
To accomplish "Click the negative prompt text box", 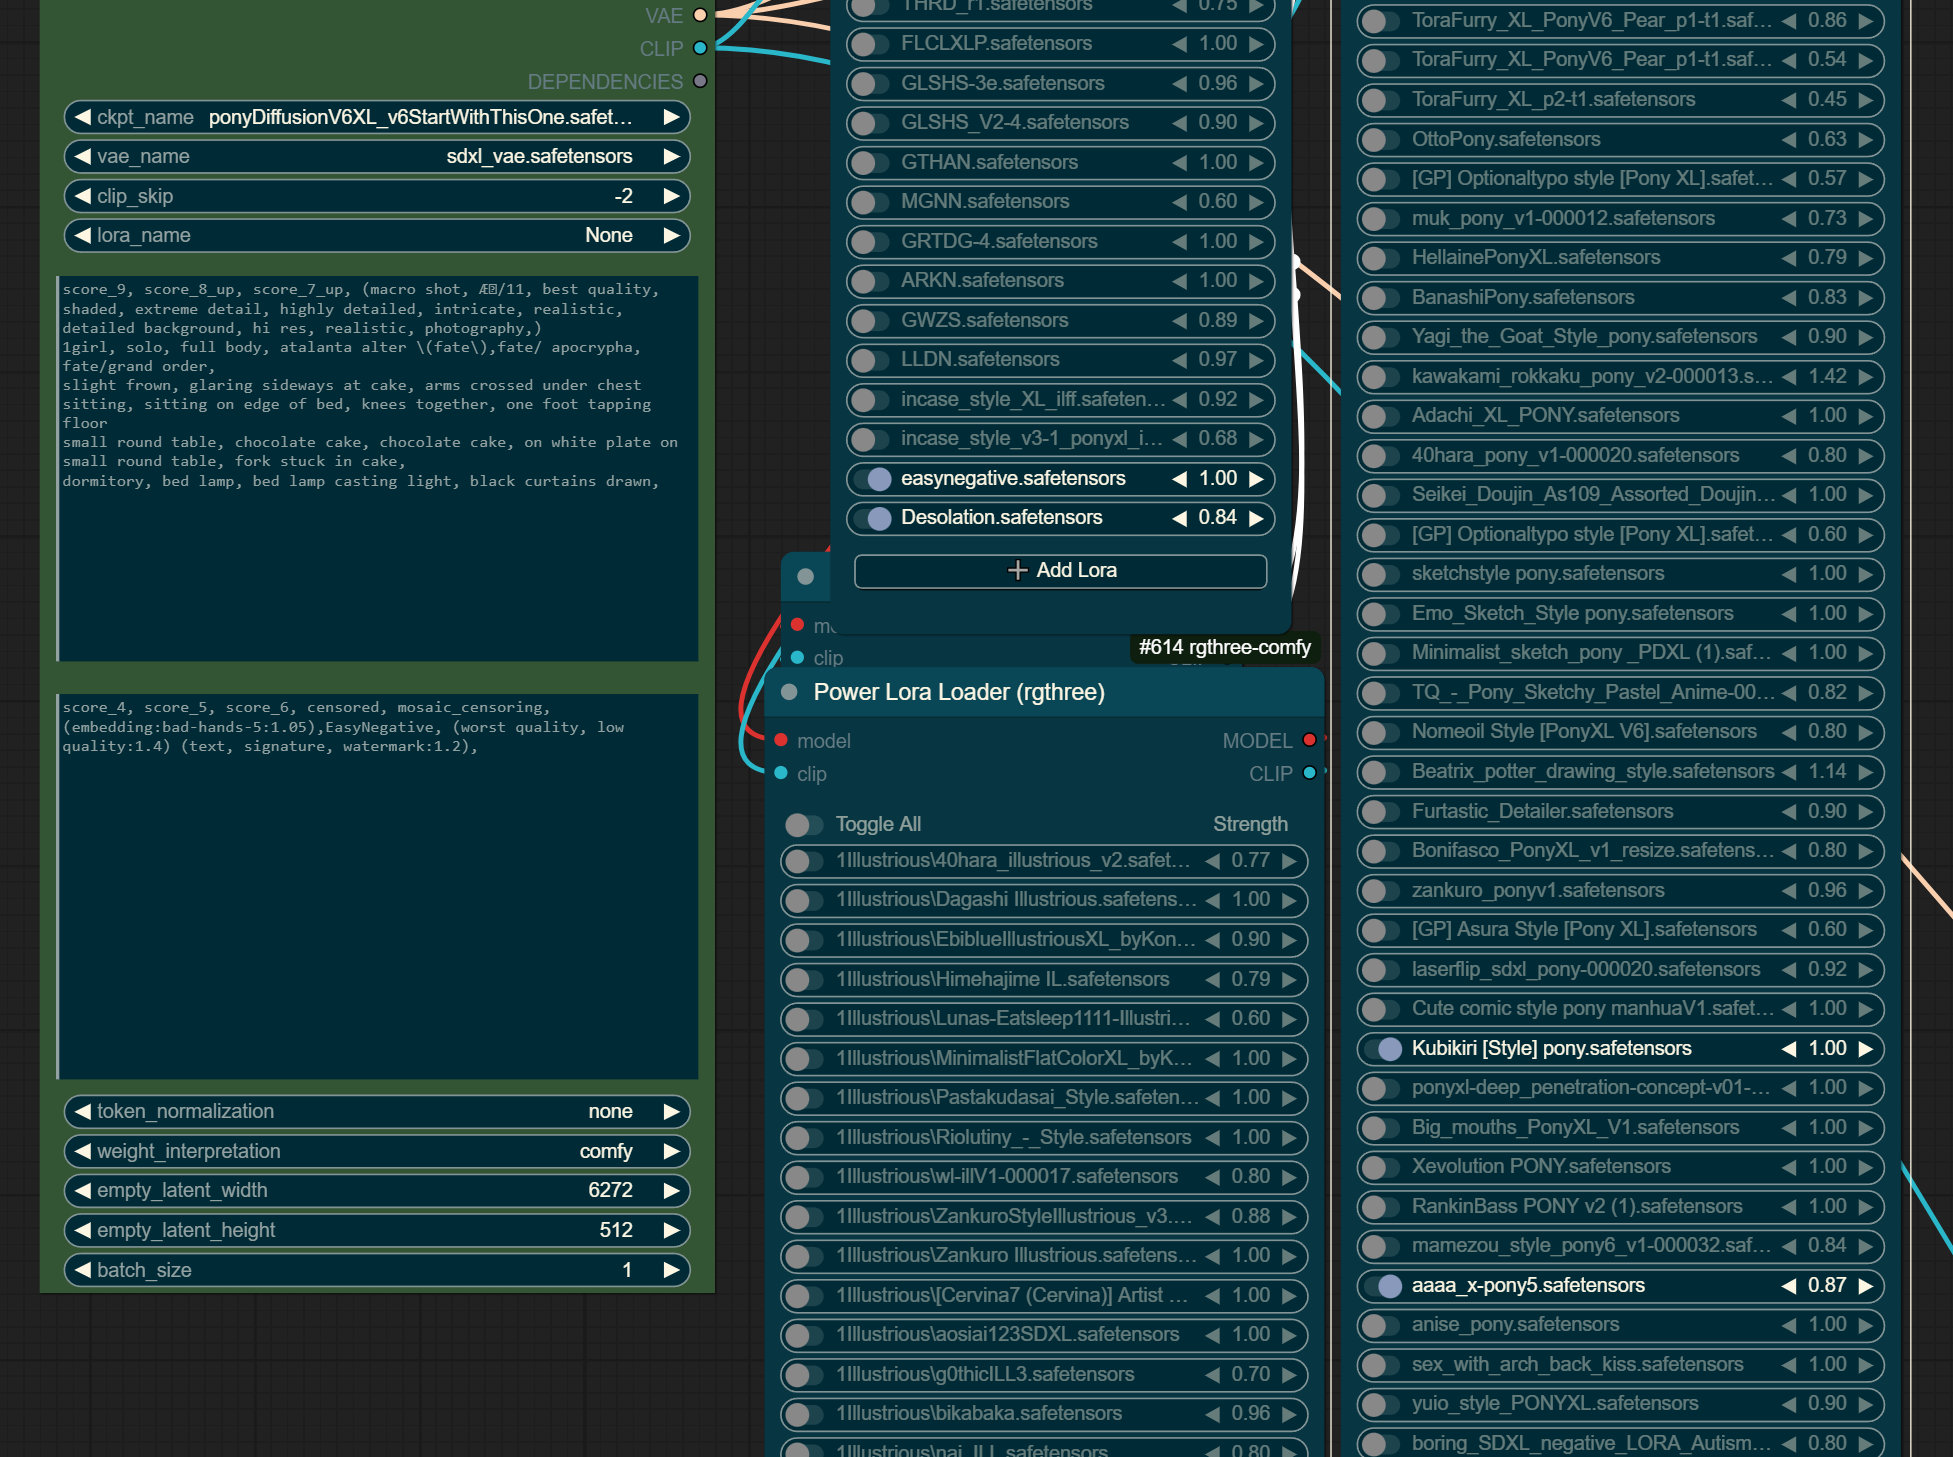I will [x=378, y=886].
